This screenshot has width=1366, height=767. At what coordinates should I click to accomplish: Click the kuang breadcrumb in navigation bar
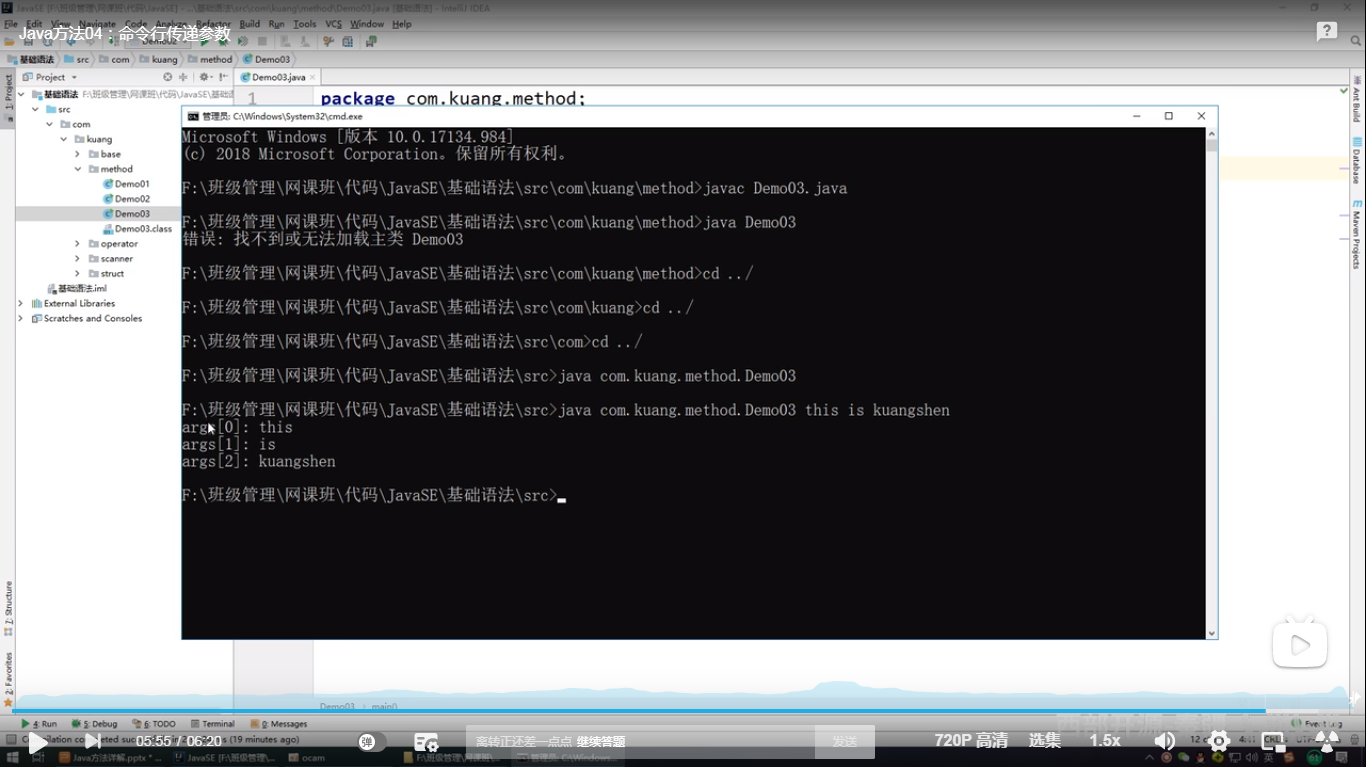point(160,60)
